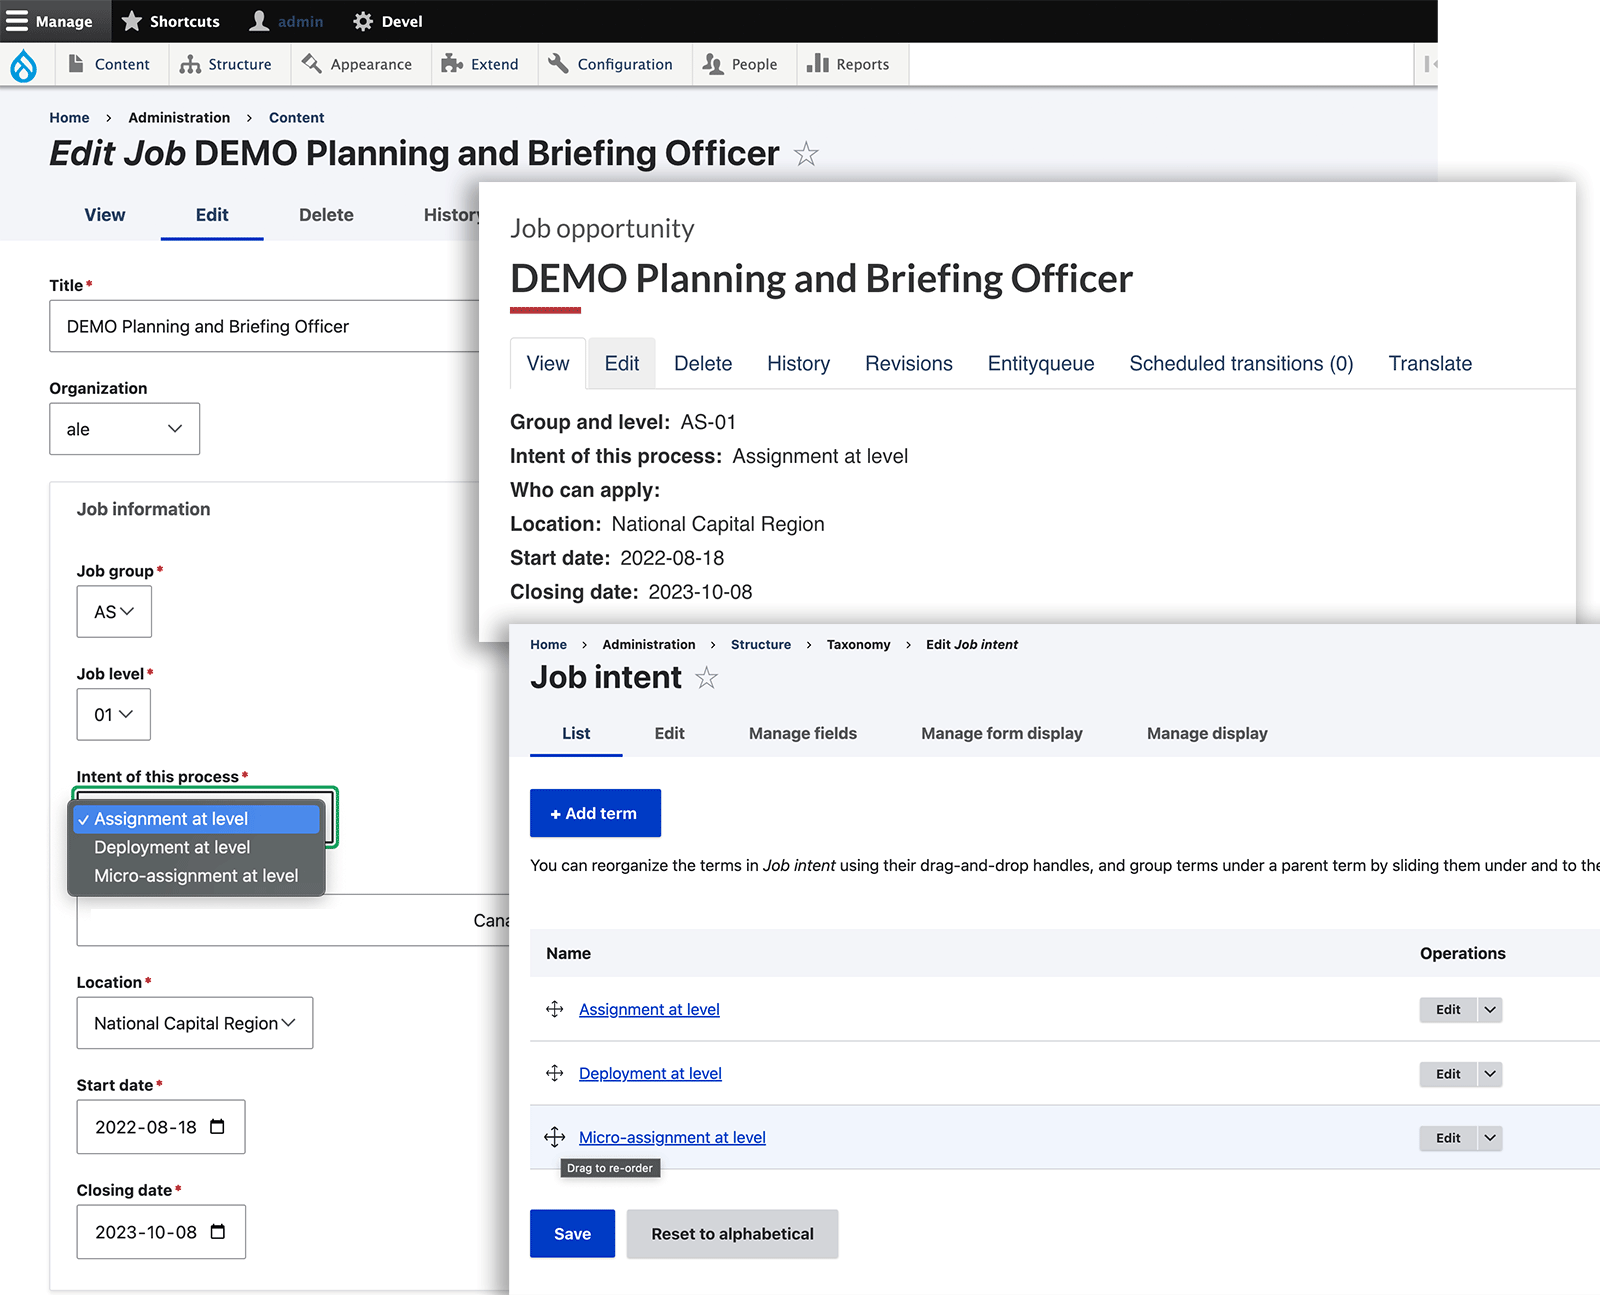
Task: Open Start date calendar picker icon
Action: pyautogui.click(x=218, y=1127)
